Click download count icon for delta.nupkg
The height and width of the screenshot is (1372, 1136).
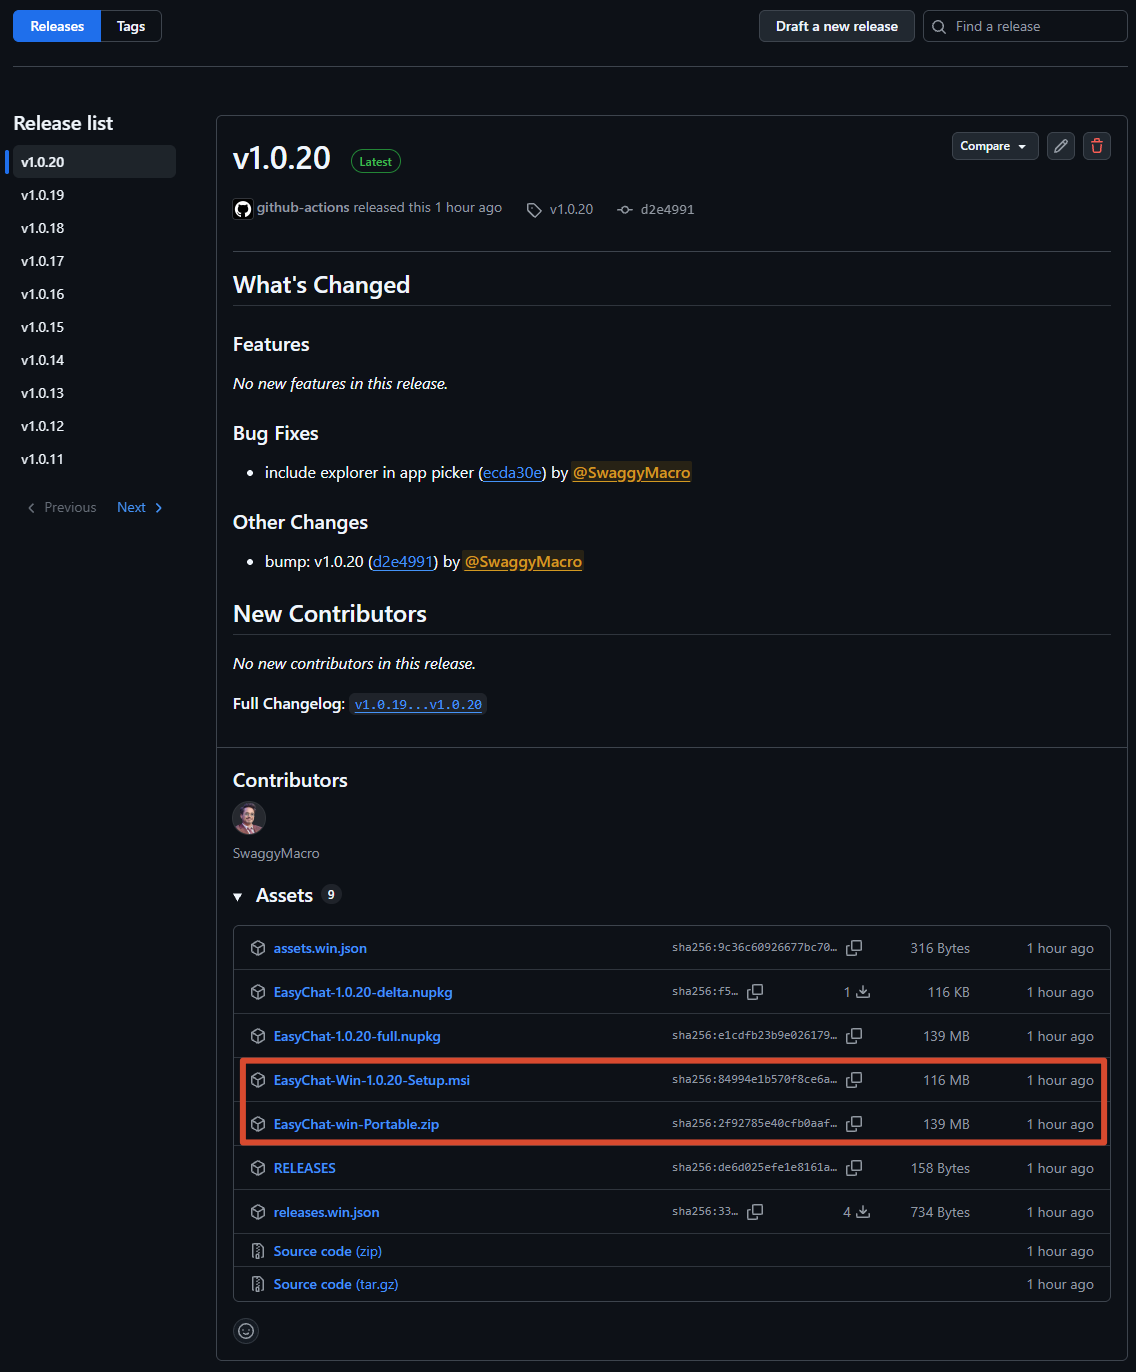coord(863,992)
